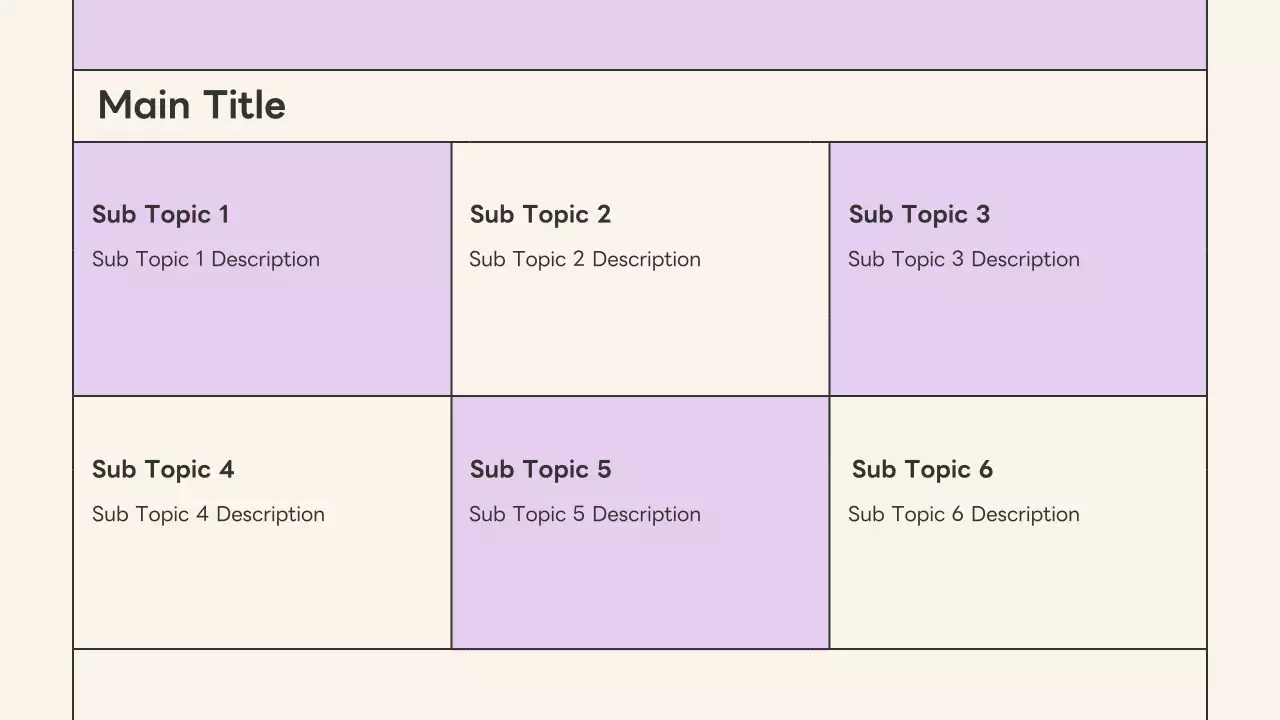Viewport: 1280px width, 720px height.
Task: Click the blank row below the grid
Action: pos(640,686)
